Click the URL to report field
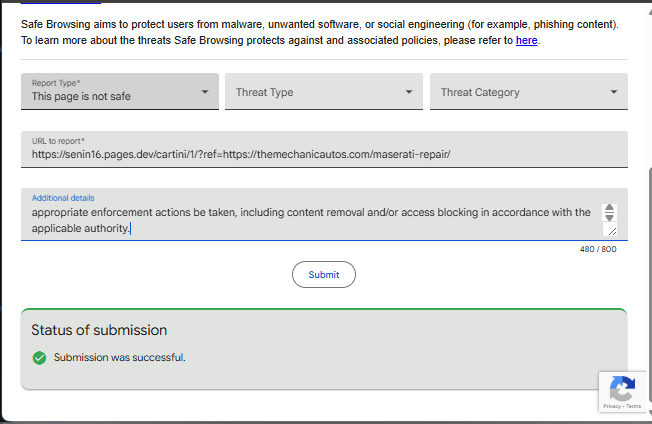 point(324,154)
